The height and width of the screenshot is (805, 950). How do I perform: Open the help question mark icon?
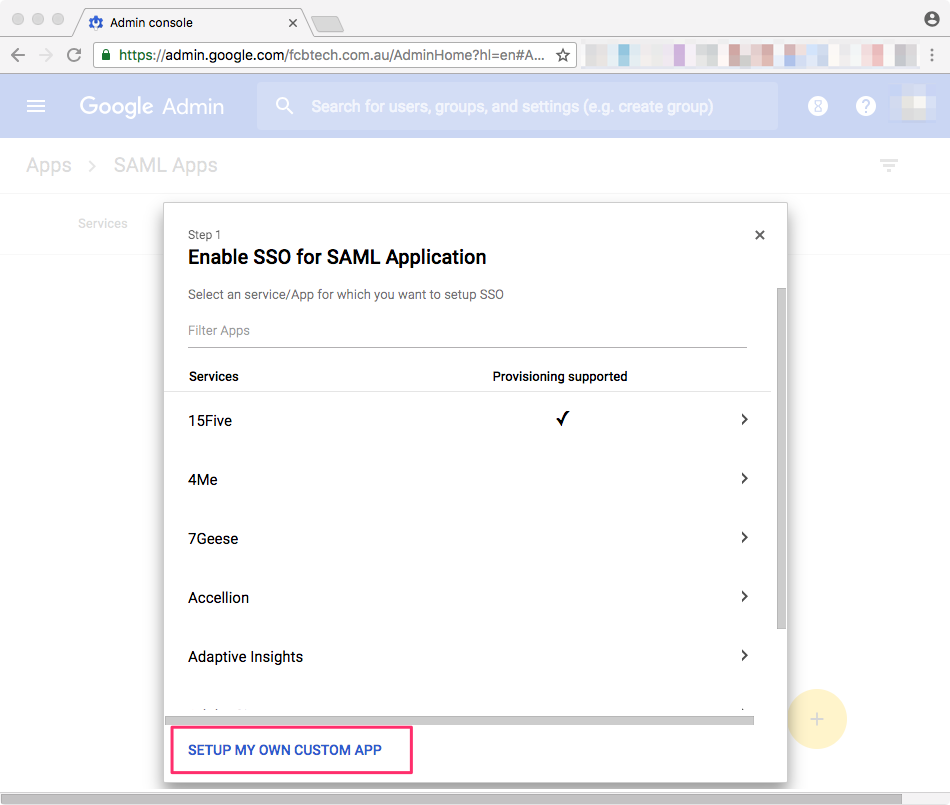(x=866, y=107)
